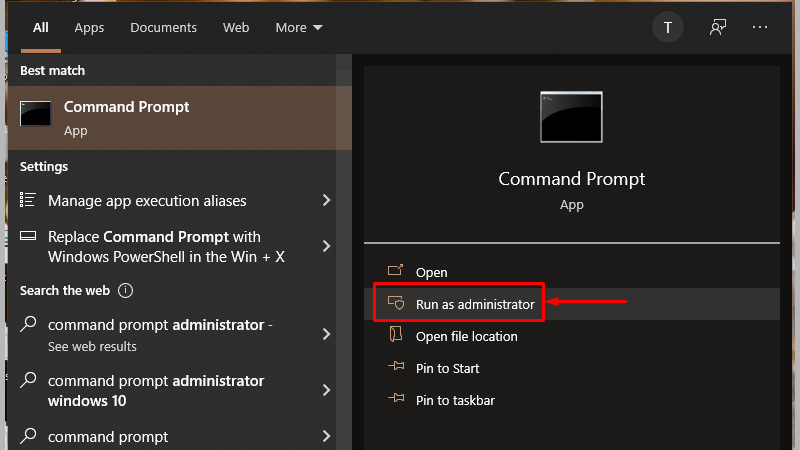Expand command prompt administrator windows 10 arrow
800x450 pixels.
[x=326, y=390]
